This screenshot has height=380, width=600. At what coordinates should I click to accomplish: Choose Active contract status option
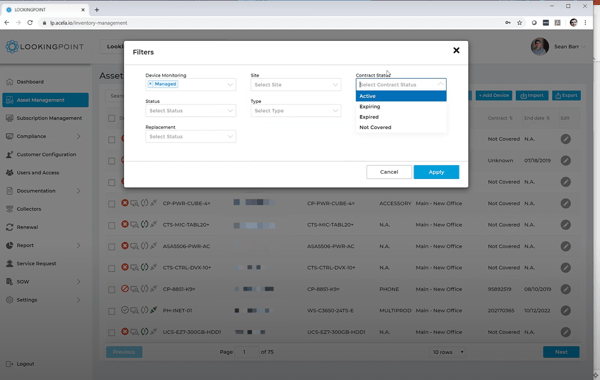tap(401, 96)
